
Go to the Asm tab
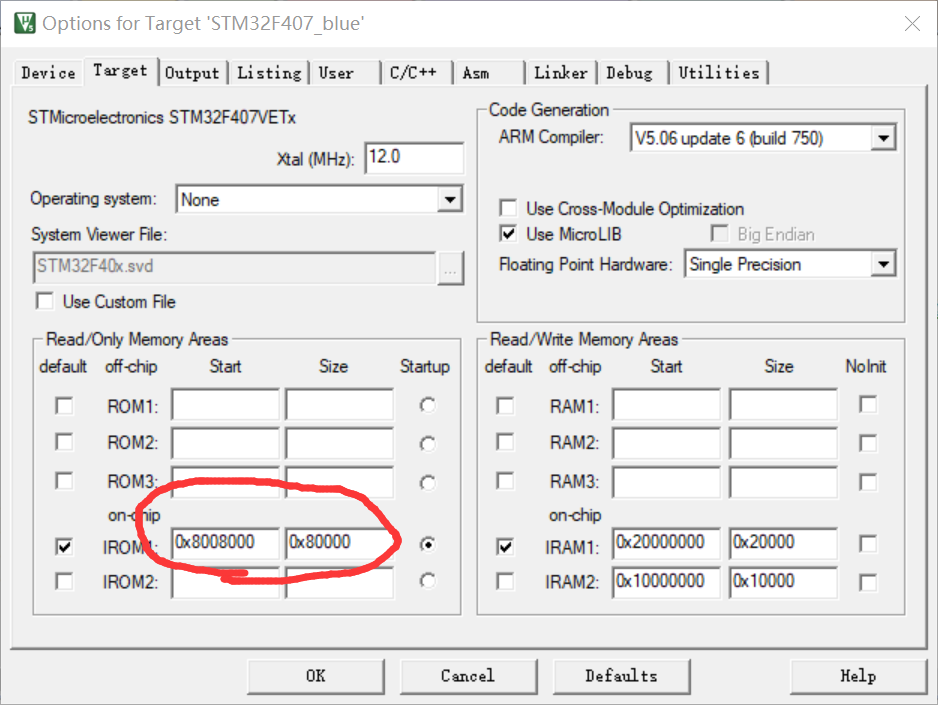(489, 73)
